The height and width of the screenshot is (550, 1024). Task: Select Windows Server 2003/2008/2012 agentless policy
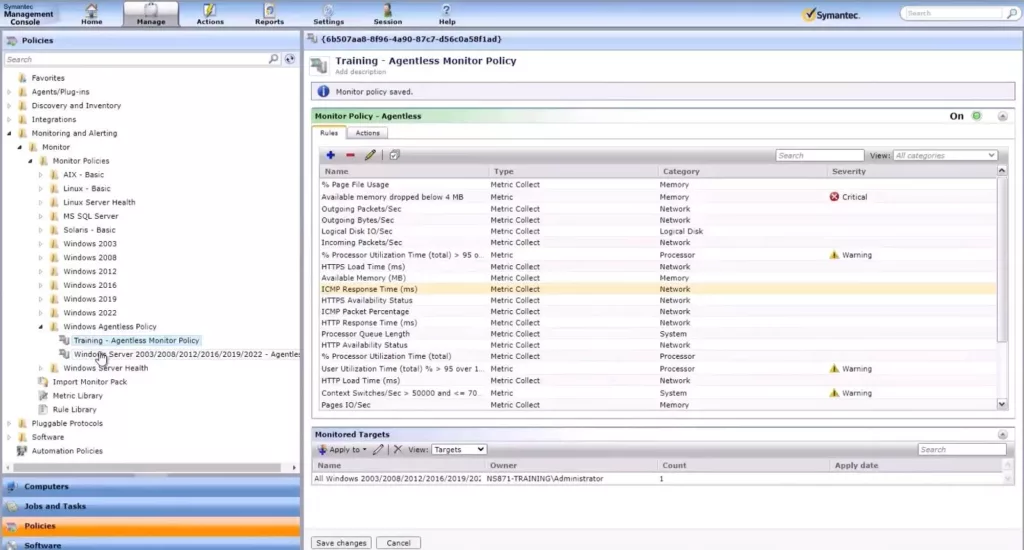(187, 354)
